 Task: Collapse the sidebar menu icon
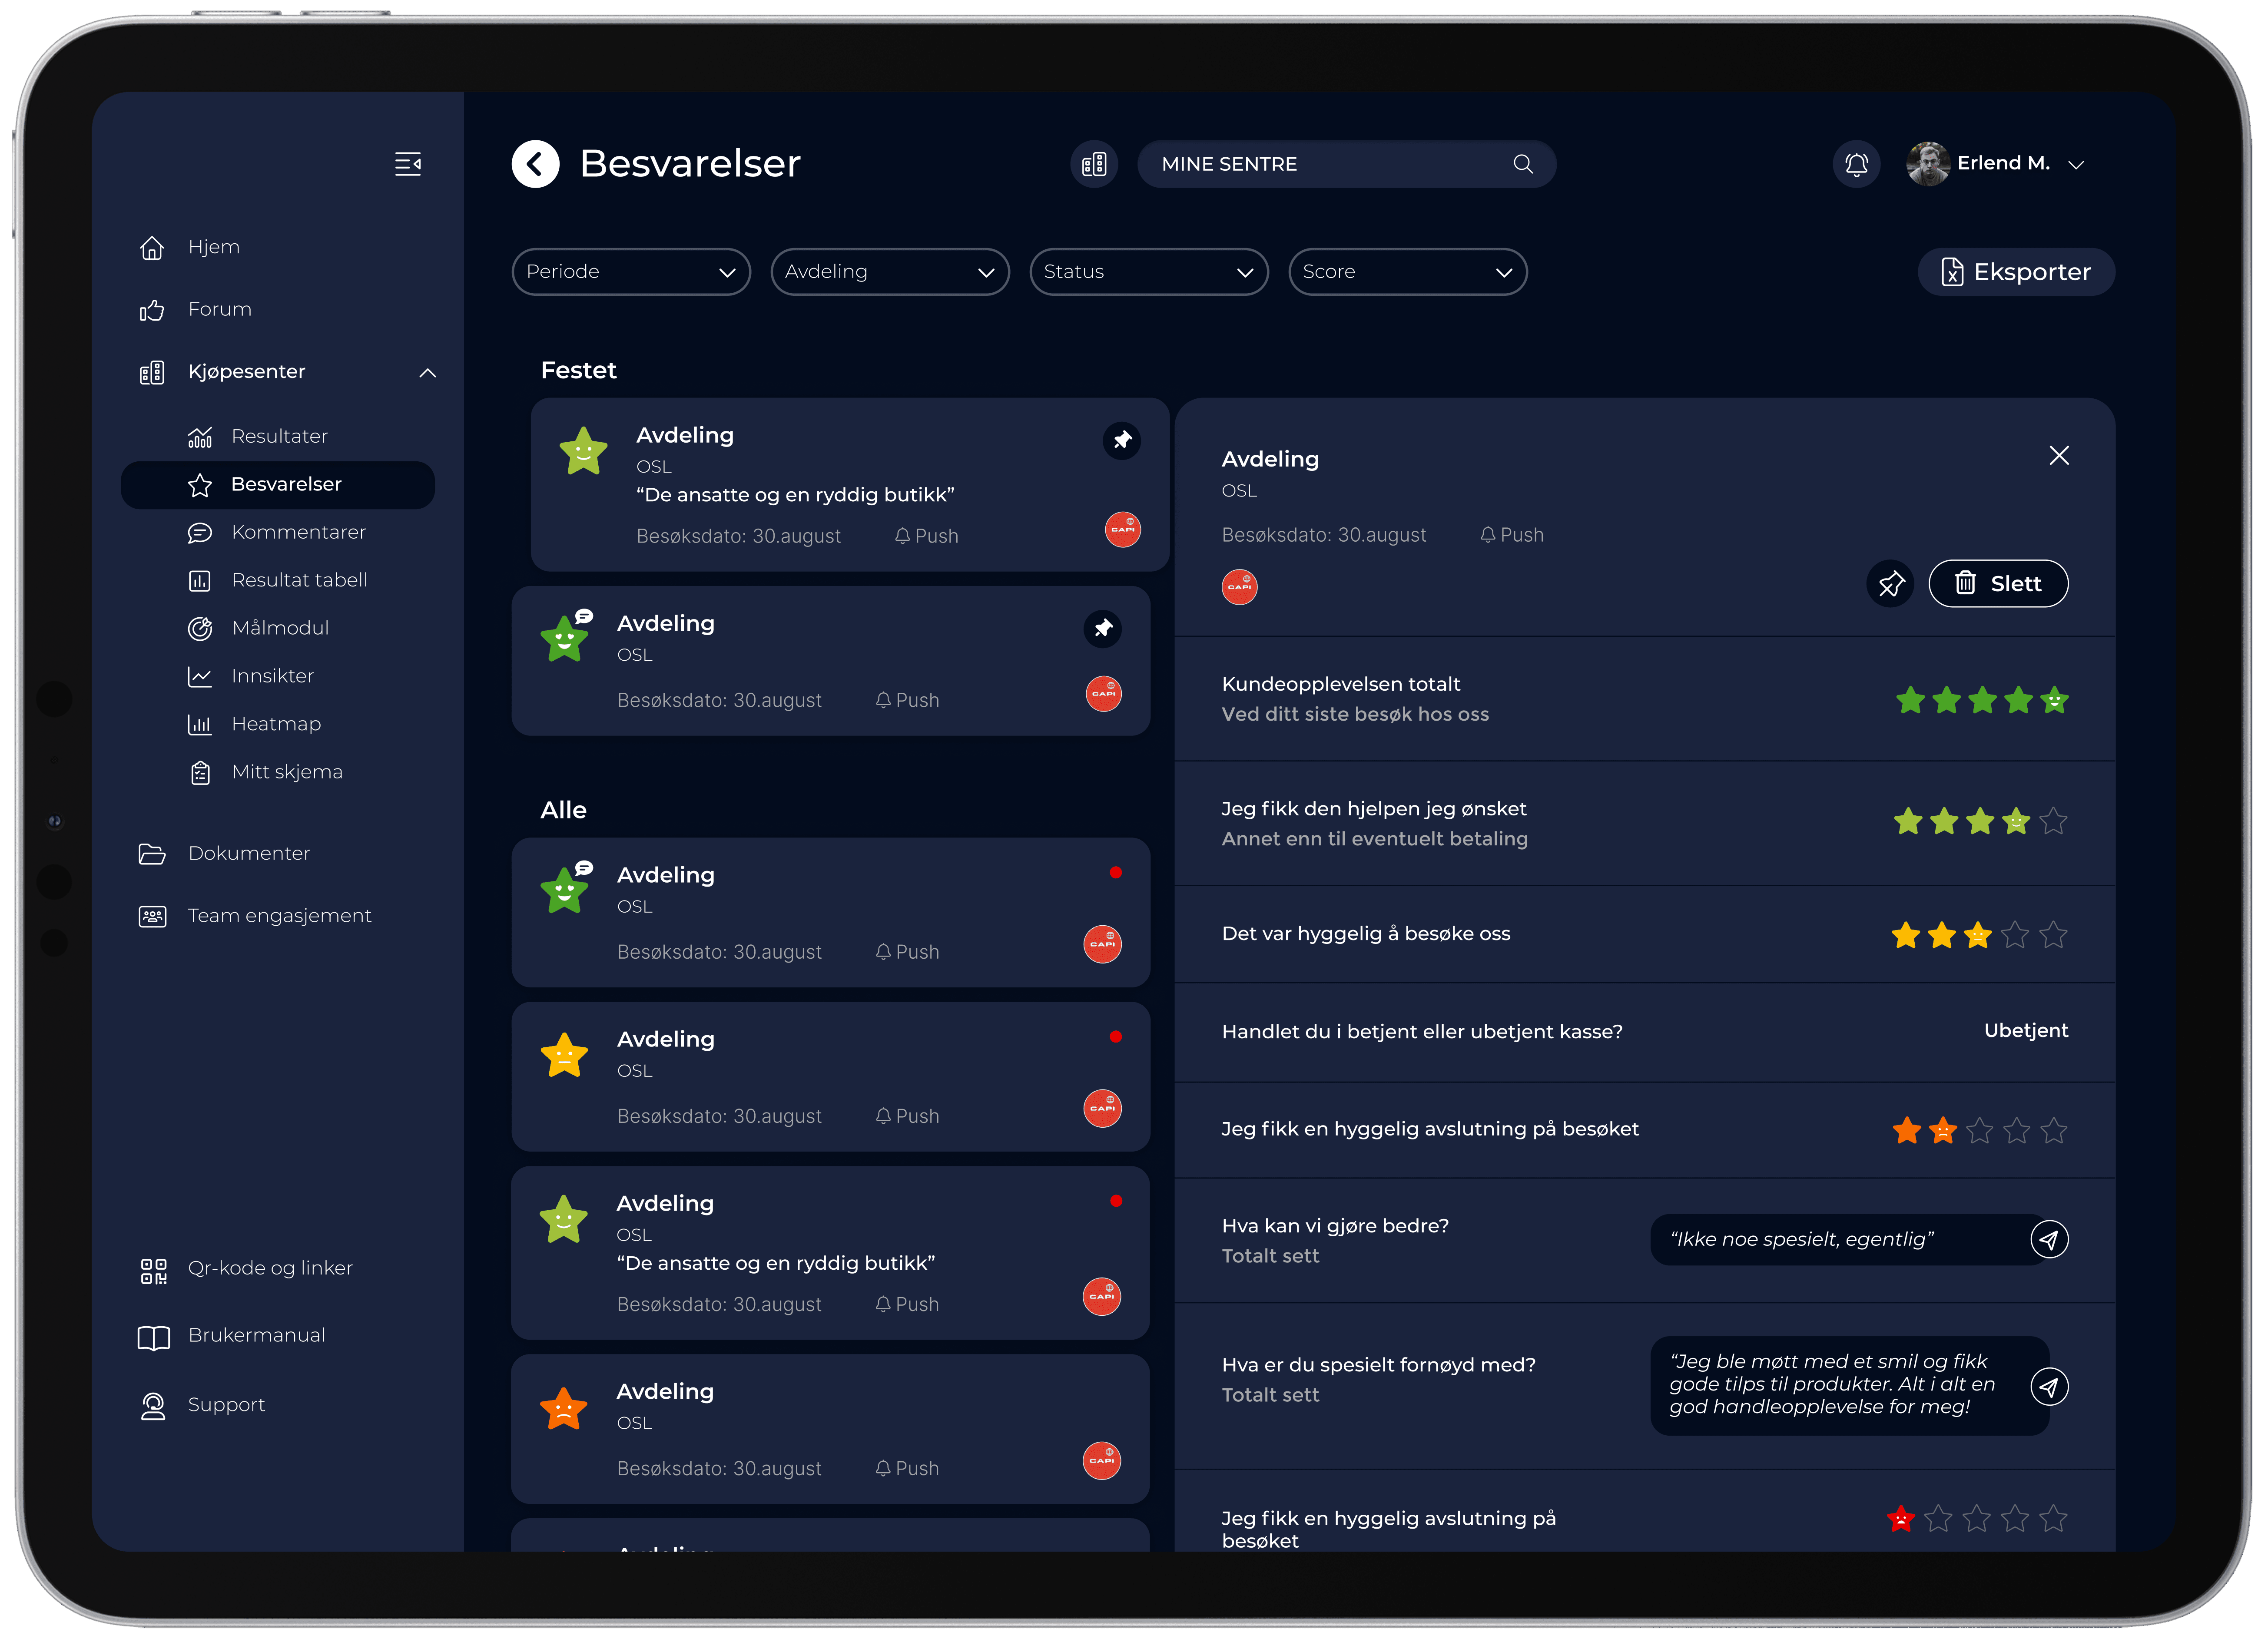tap(407, 164)
